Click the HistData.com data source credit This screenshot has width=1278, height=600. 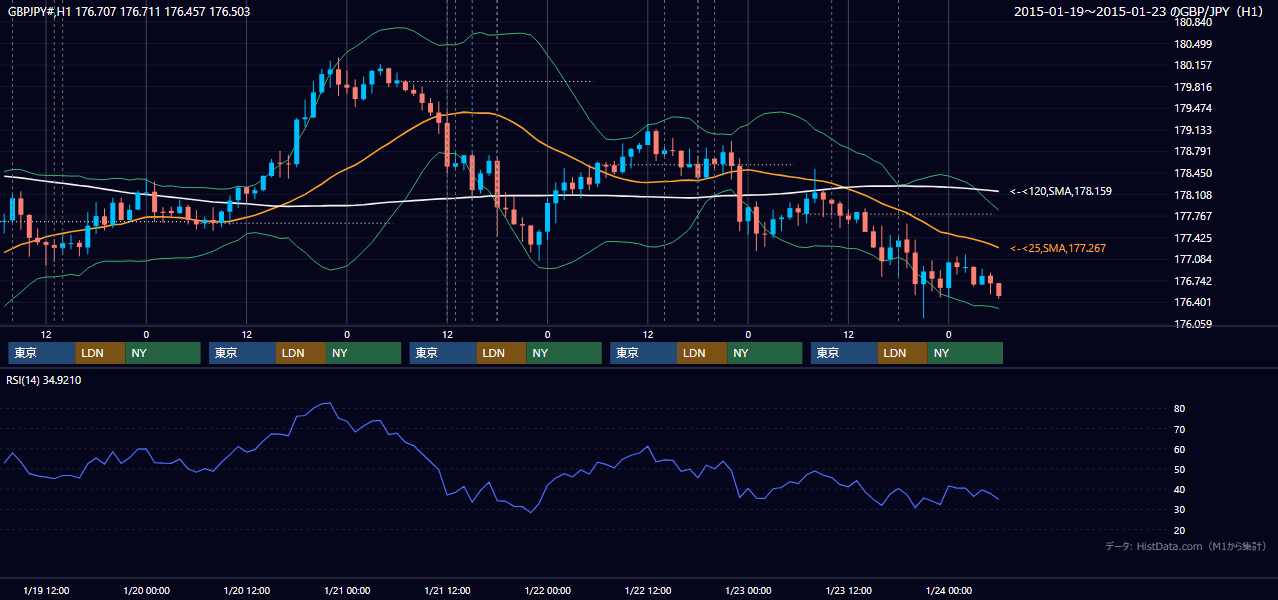[1186, 547]
